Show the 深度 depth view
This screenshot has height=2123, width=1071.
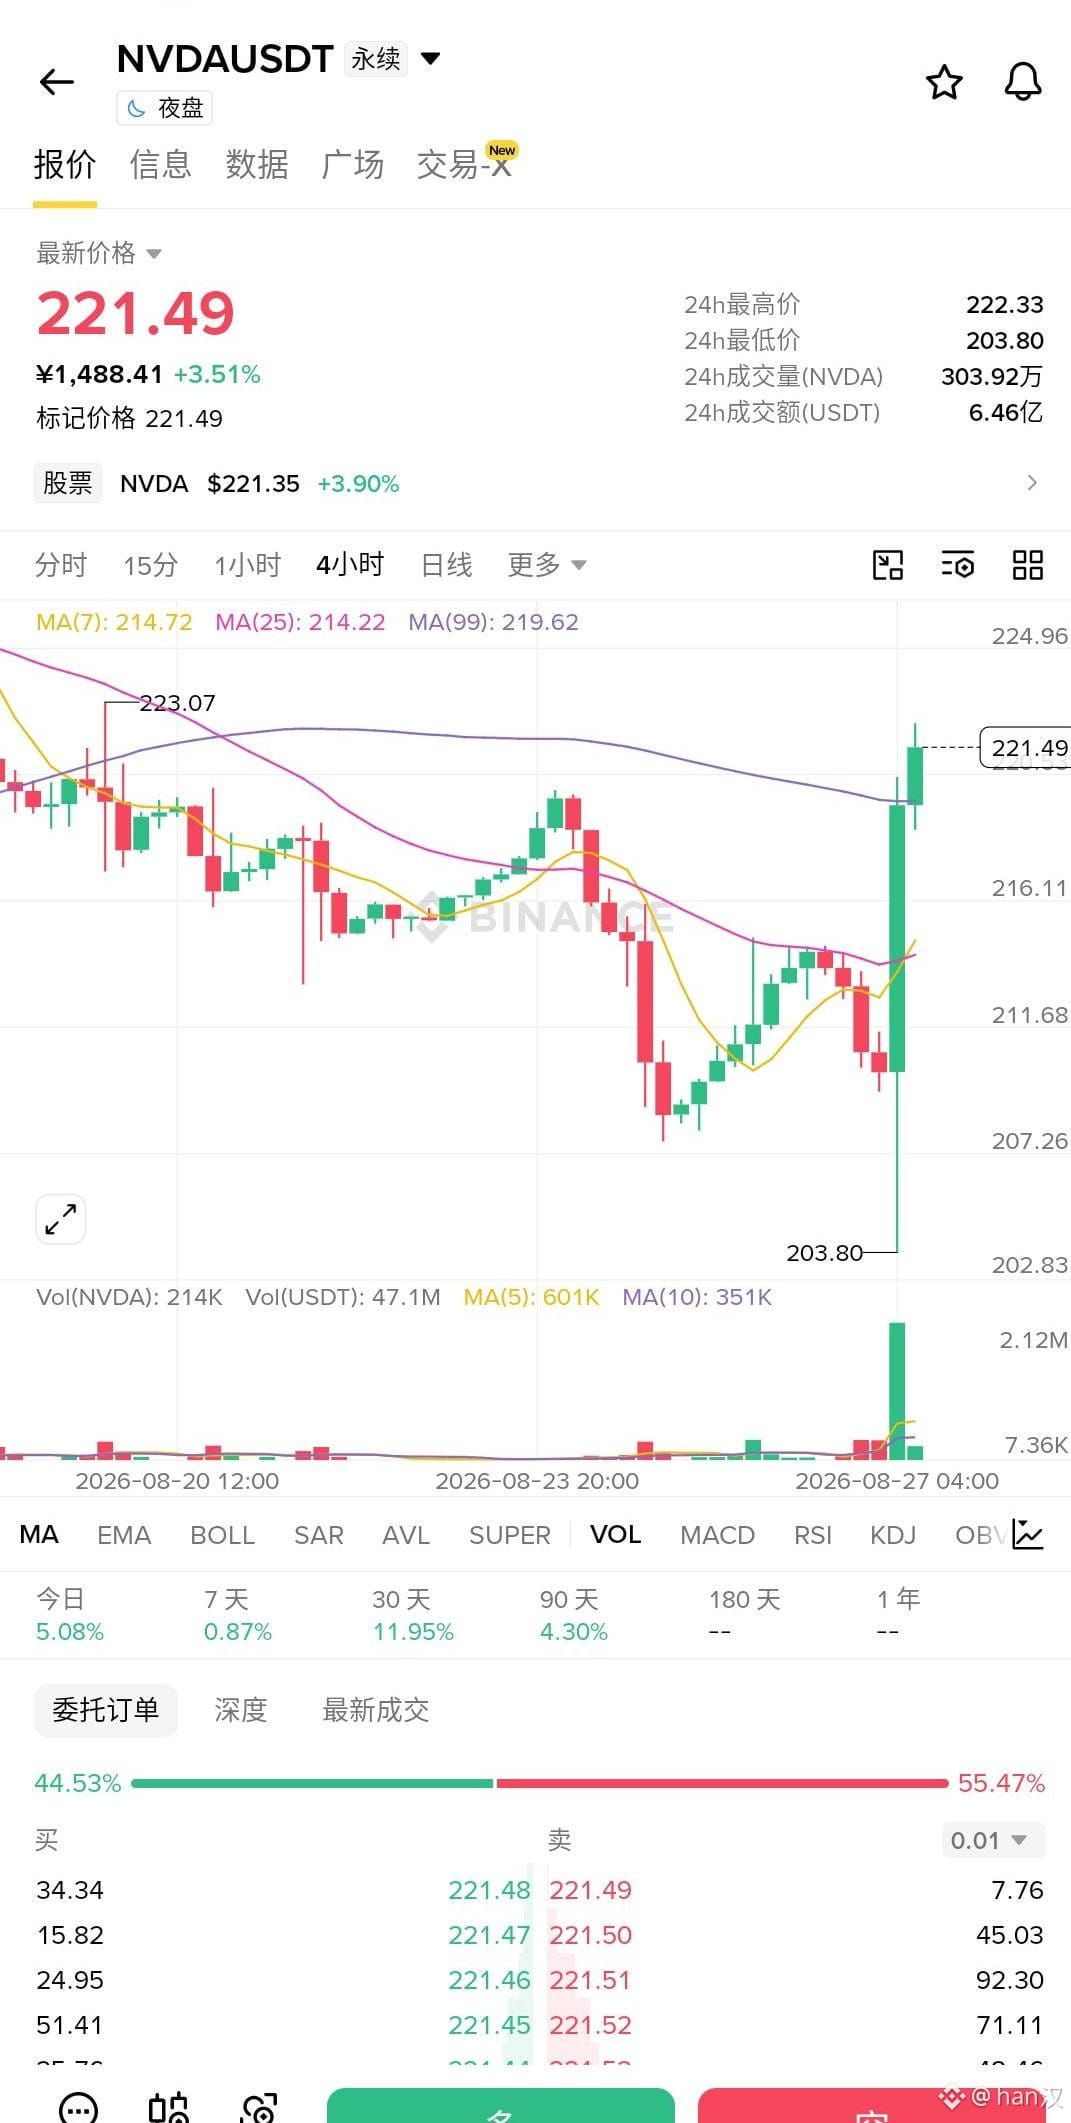coord(241,1710)
